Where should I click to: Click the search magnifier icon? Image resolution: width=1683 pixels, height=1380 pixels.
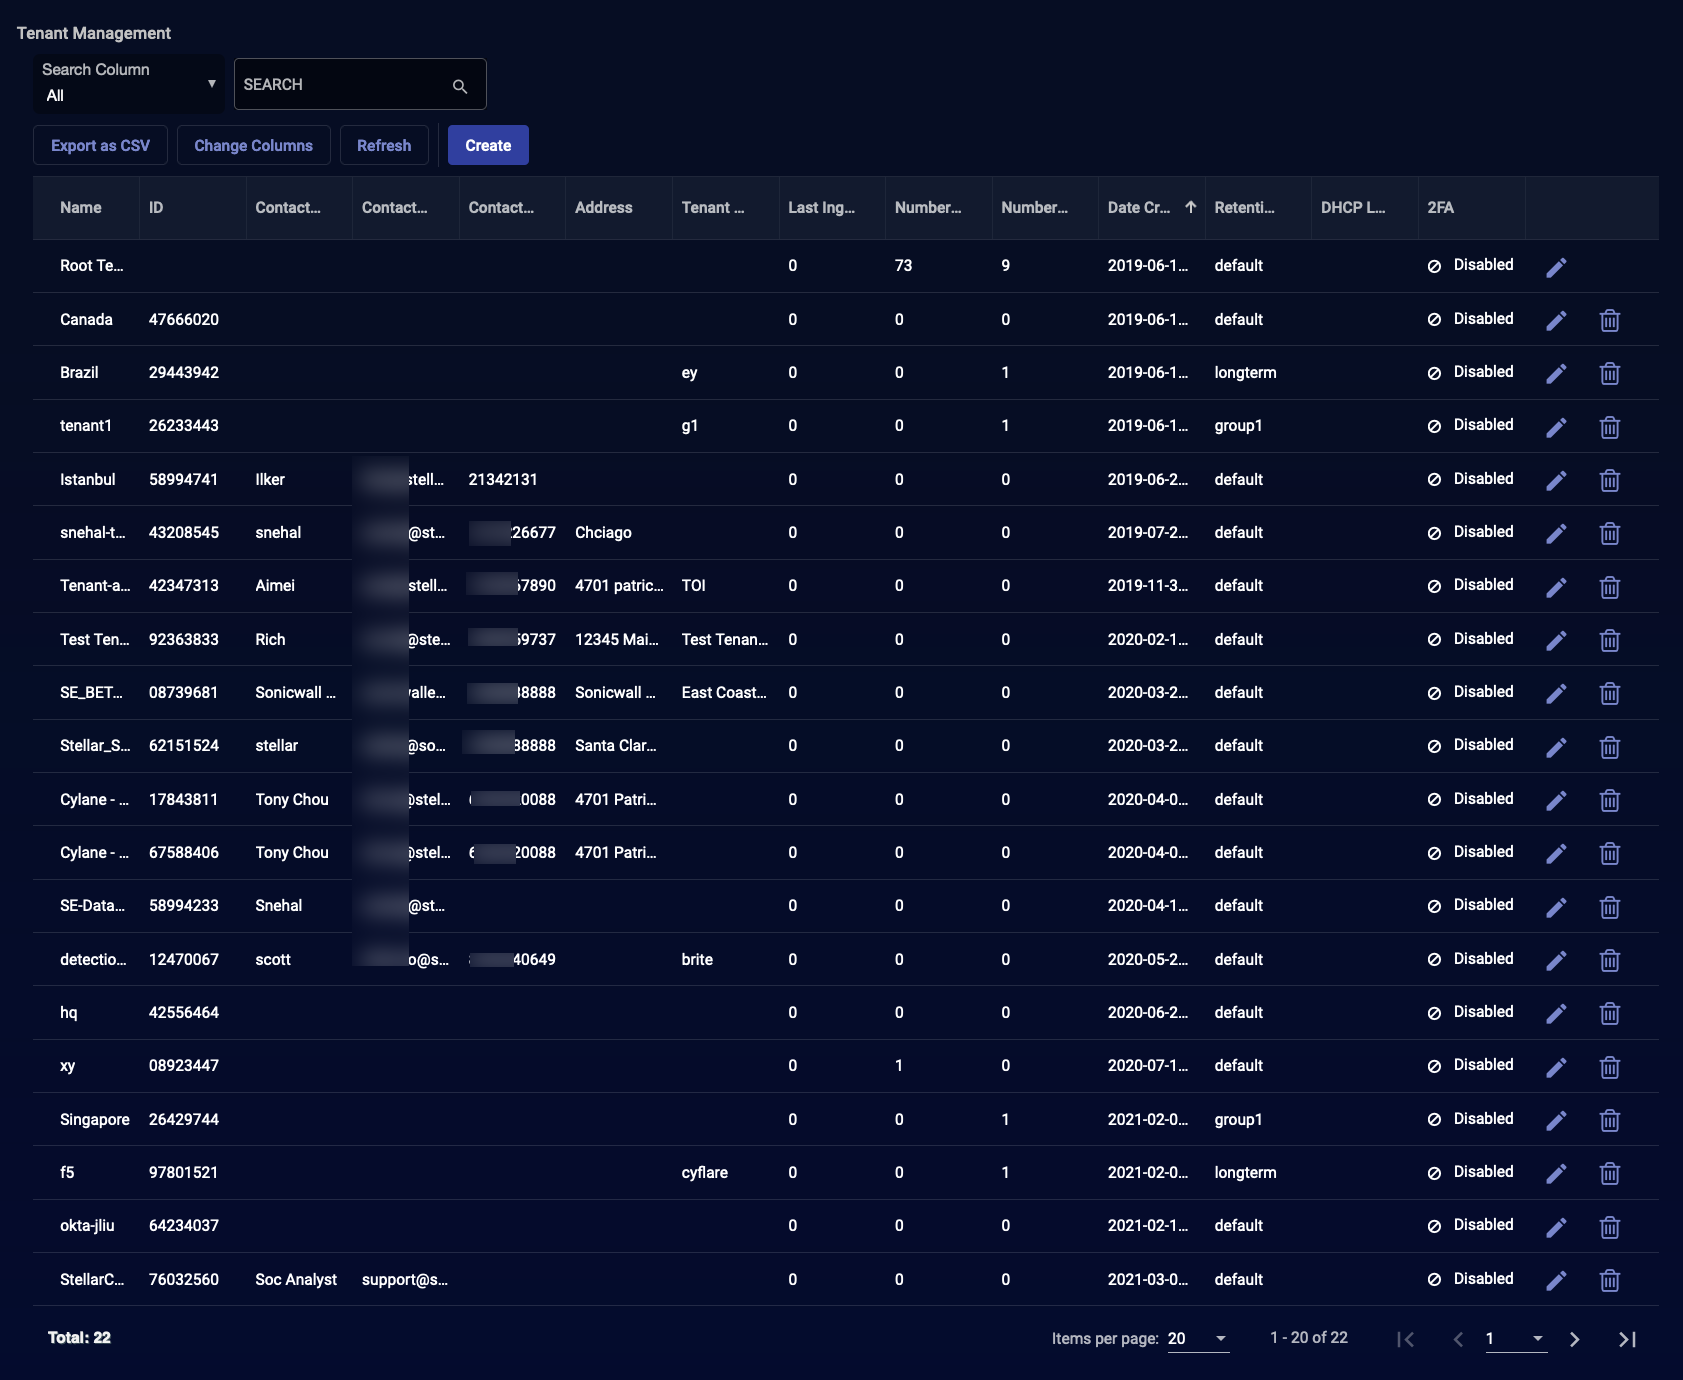[x=460, y=86]
